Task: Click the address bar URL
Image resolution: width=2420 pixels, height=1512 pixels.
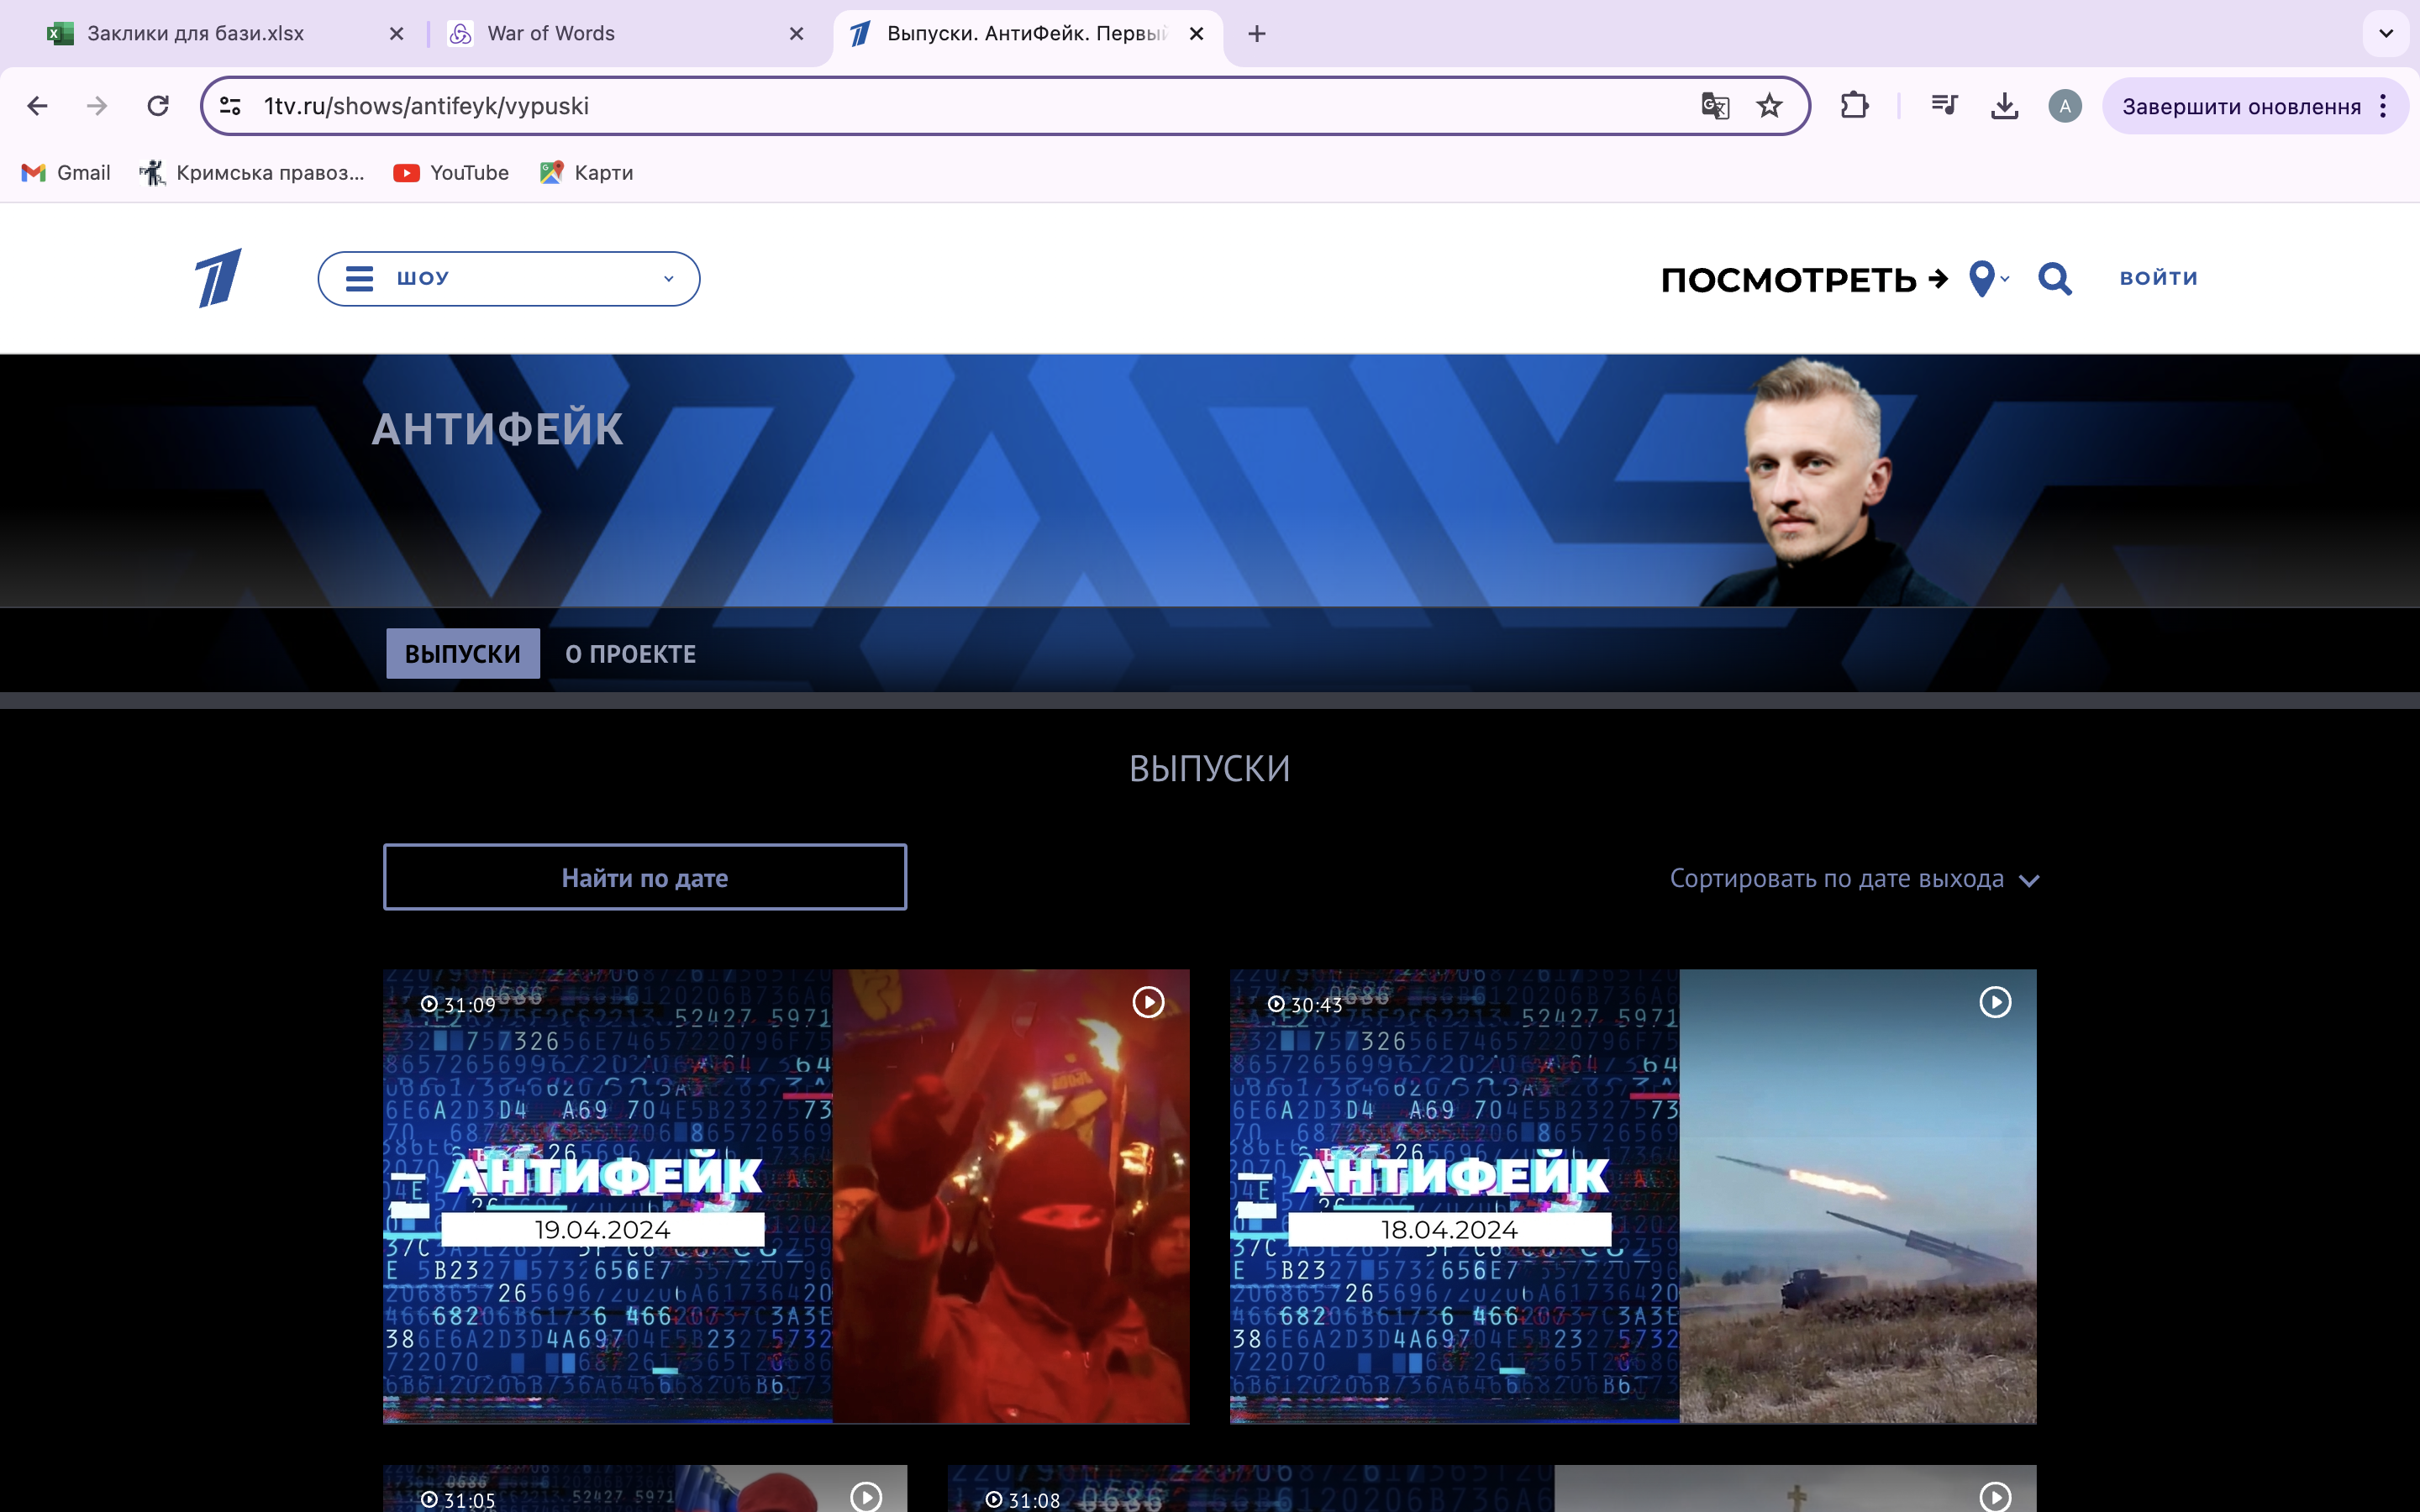Action: click(426, 106)
